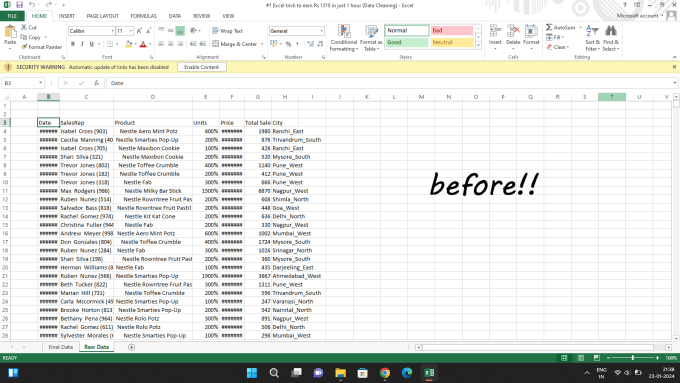This screenshot has height=383, width=680.
Task: Click Decrease Decimal icon
Action: click(x=320, y=44)
